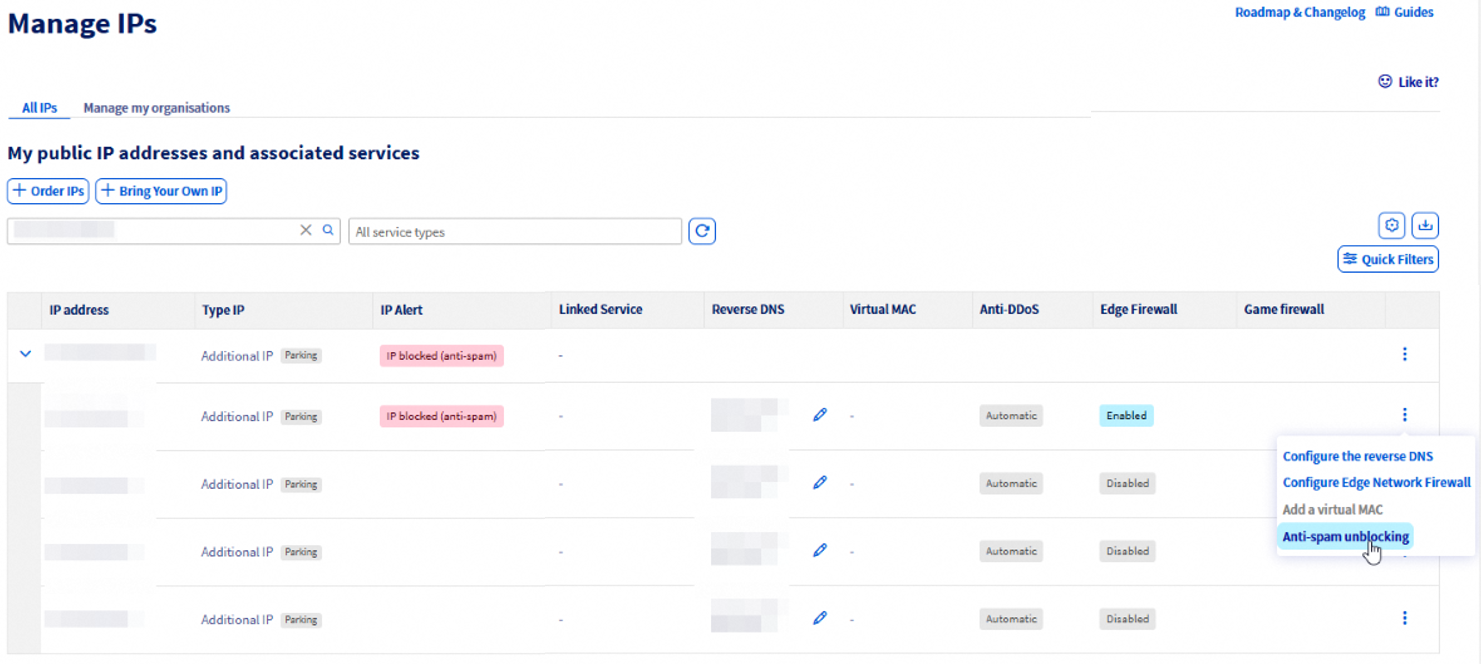
Task: Open the settings gear icon above Quick Filters
Action: (x=1392, y=226)
